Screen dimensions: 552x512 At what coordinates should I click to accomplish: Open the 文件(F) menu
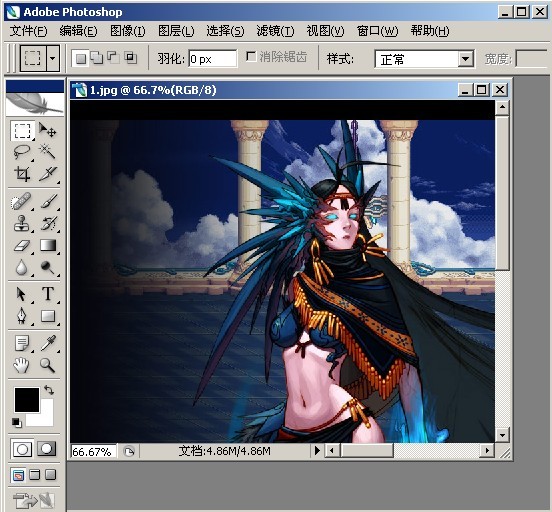28,31
